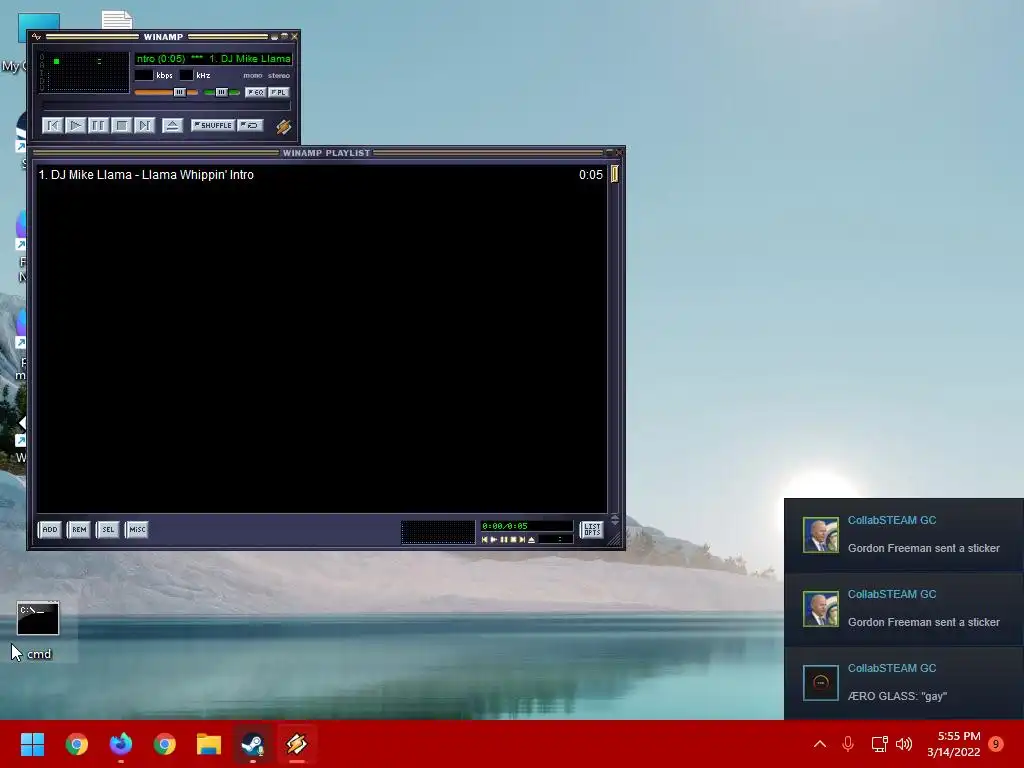
Task: Toggle the SHUFFLE button in Winamp
Action: point(213,125)
